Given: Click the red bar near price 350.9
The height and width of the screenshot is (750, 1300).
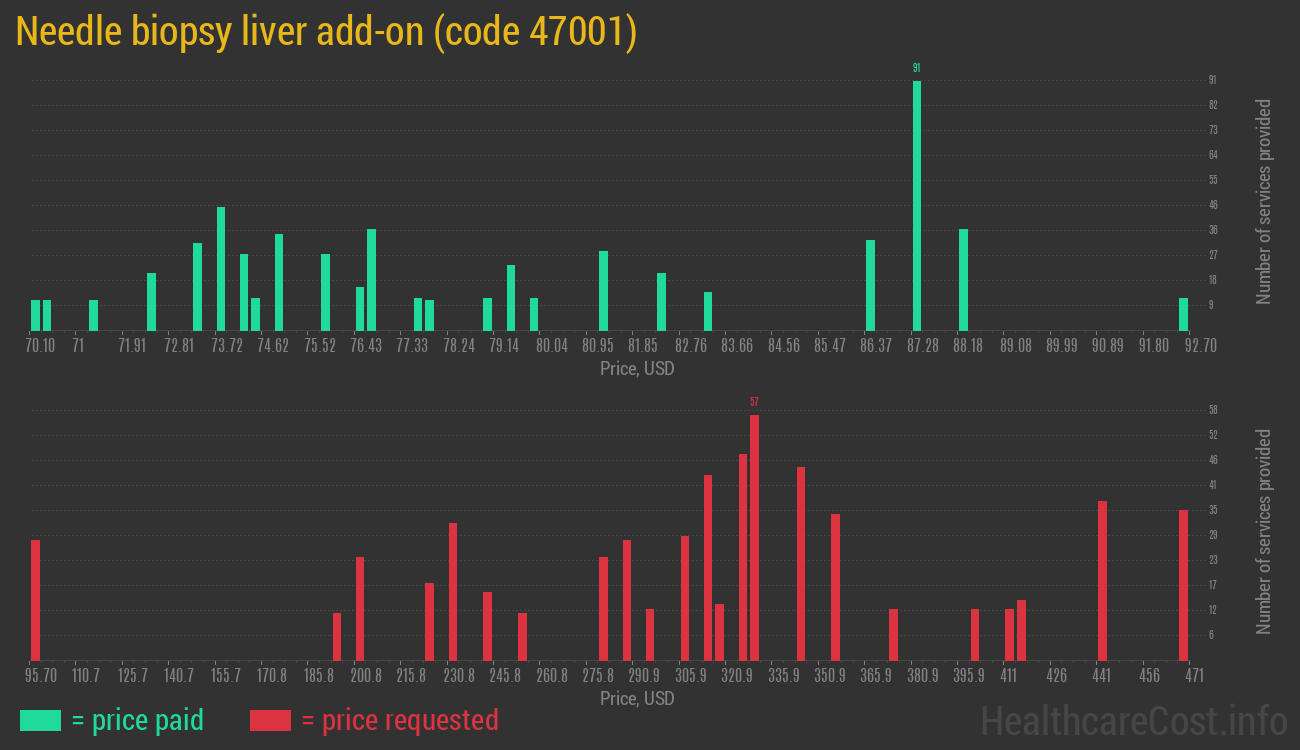Looking at the screenshot, I should (835, 587).
